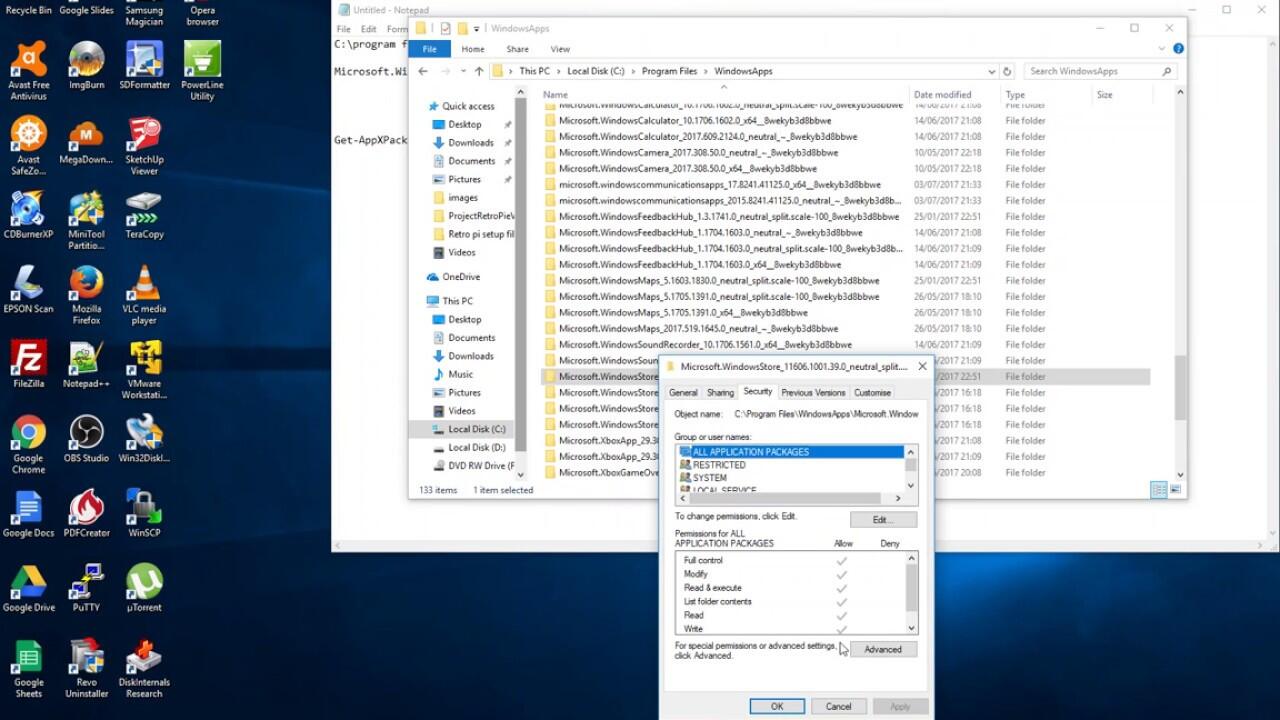The width and height of the screenshot is (1280, 720).
Task: Launch TeraCopy desktop shortcut
Action: pos(144,215)
